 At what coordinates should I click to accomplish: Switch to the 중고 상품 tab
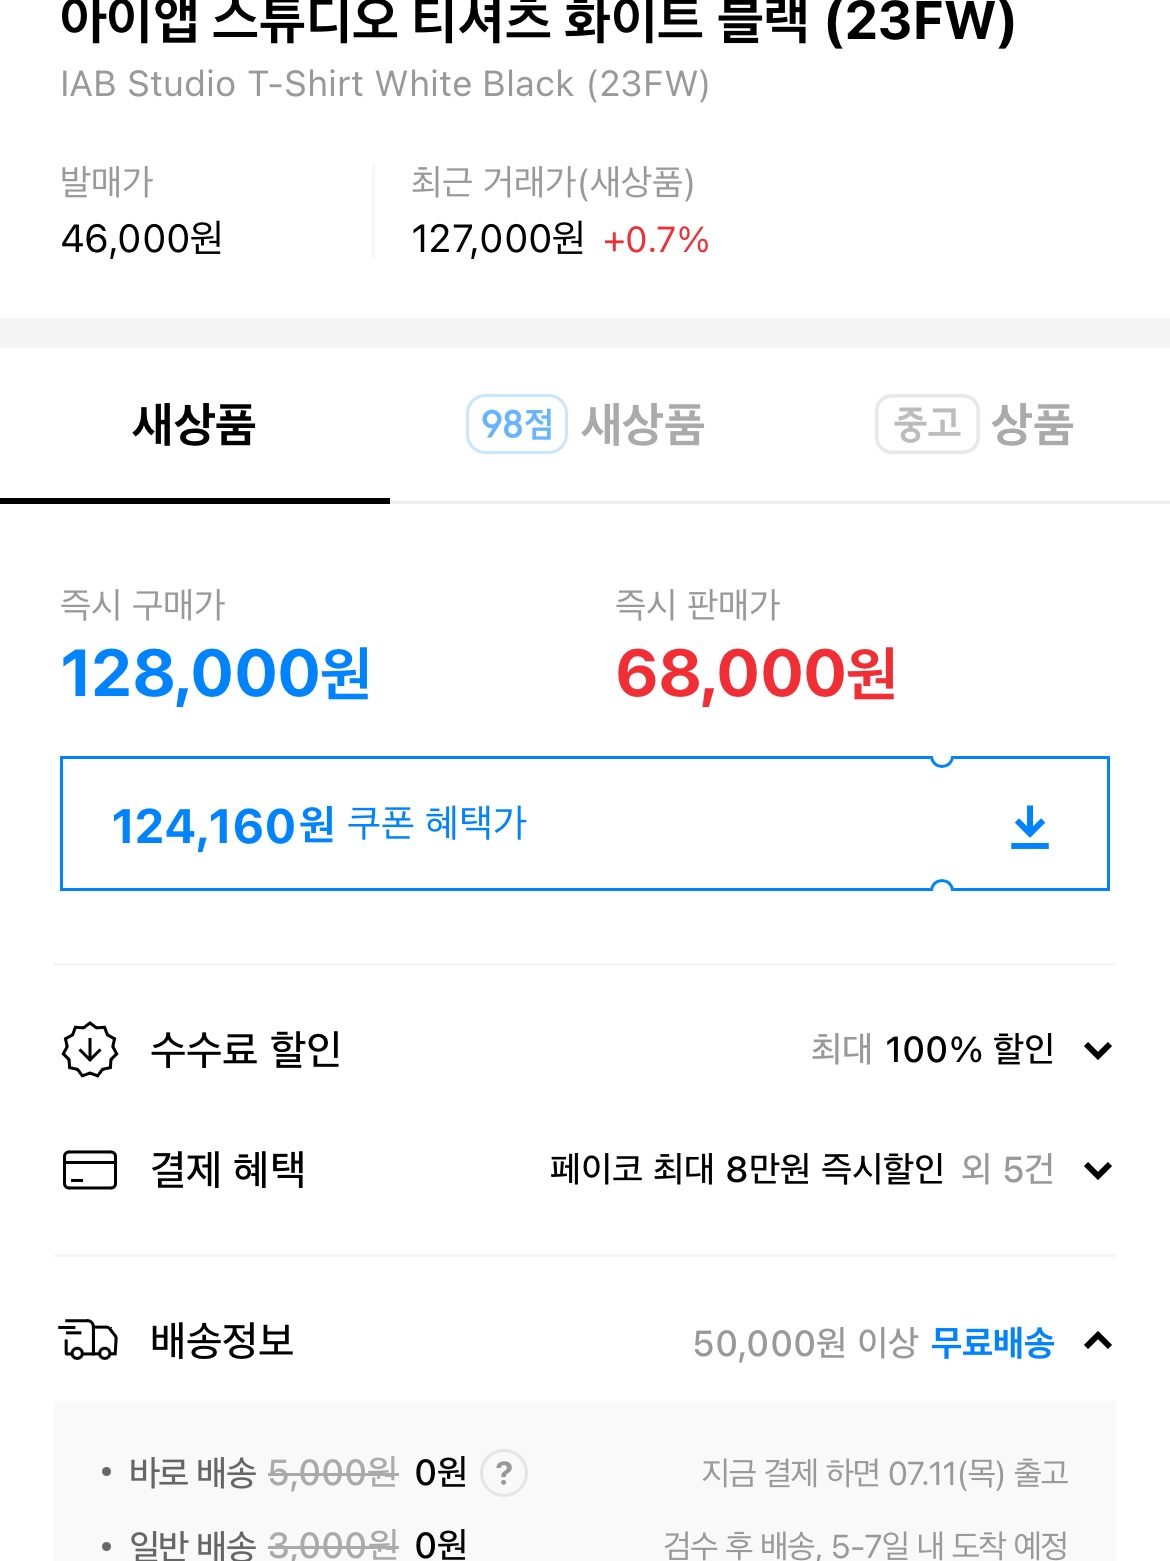point(975,425)
